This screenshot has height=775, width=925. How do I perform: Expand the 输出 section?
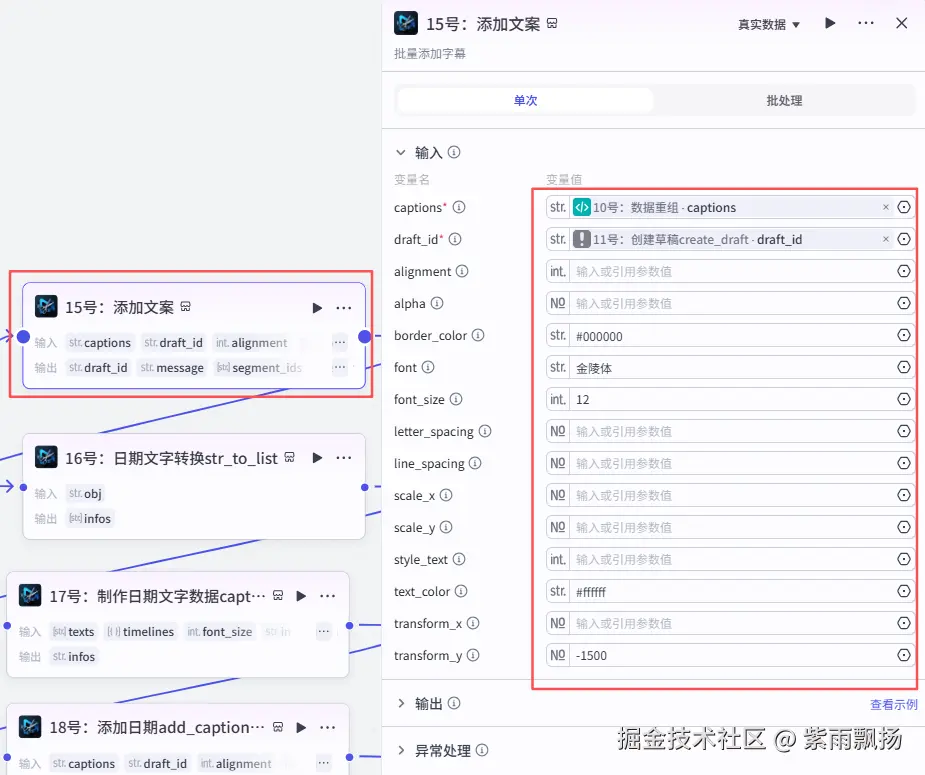click(401, 703)
